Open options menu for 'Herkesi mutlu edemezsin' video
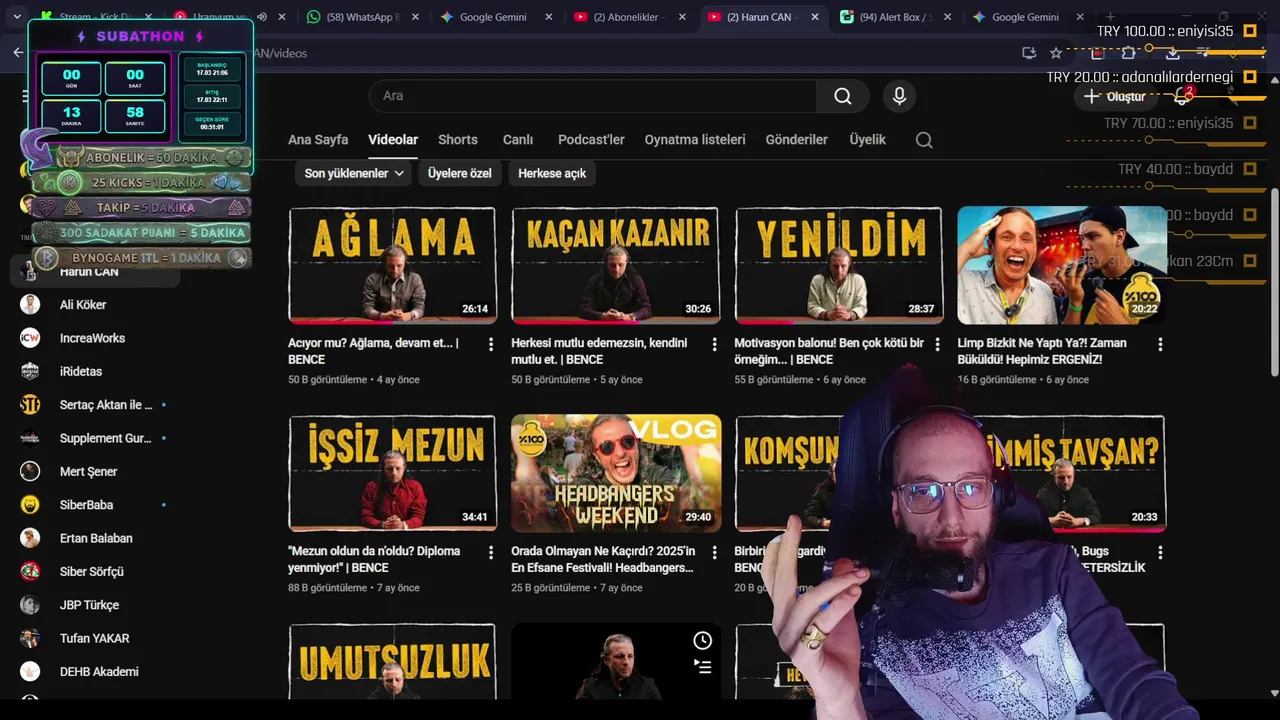The width and height of the screenshot is (1280, 720). [x=714, y=344]
